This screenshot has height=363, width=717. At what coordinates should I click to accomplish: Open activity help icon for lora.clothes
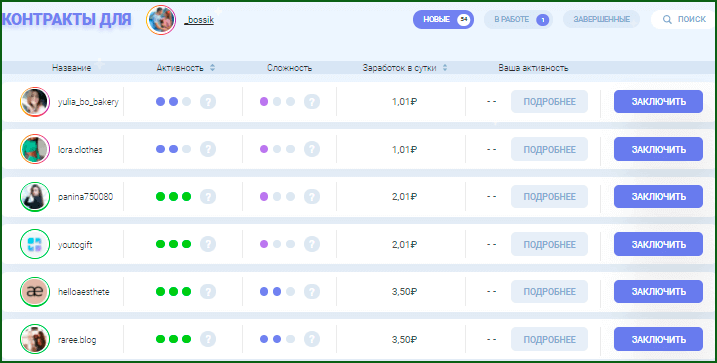coord(208,149)
